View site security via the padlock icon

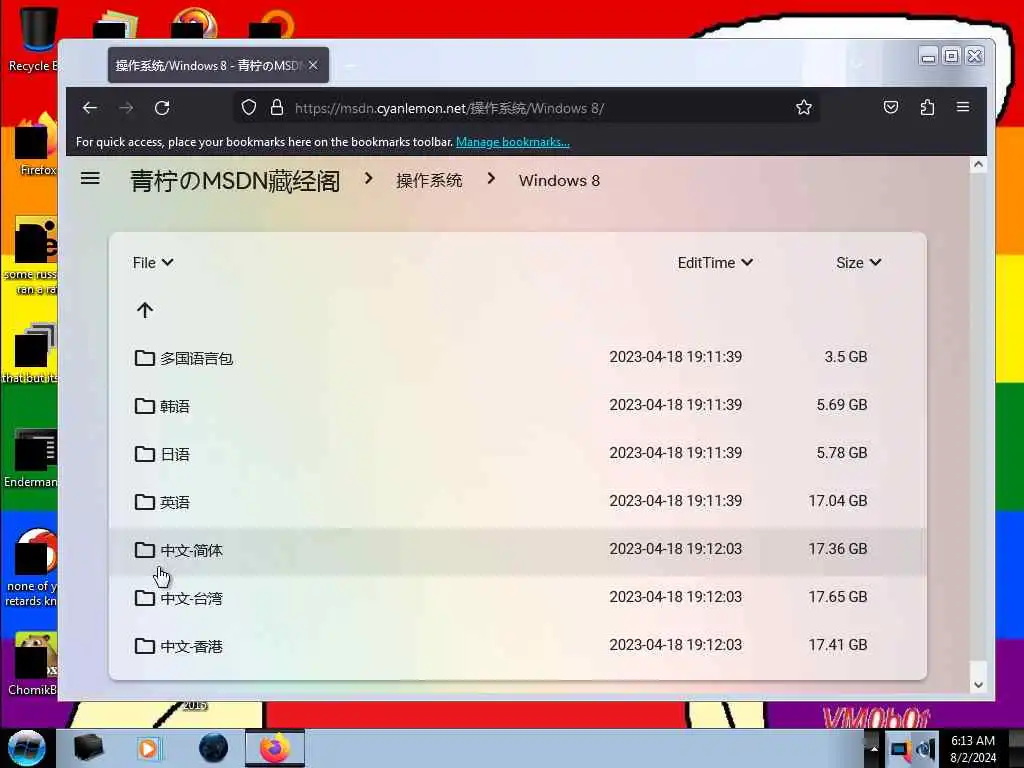coord(277,107)
